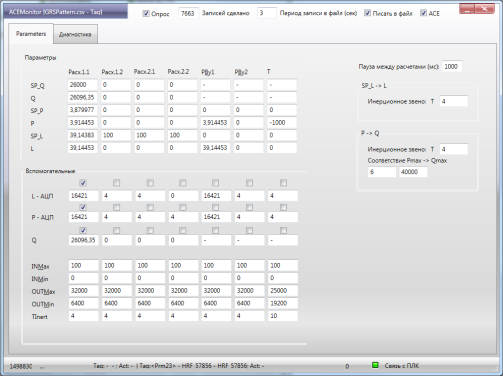Check L - АЦП checkbox in last column
Image resolution: width=503 pixels, height=376 pixels.
[x=283, y=183]
